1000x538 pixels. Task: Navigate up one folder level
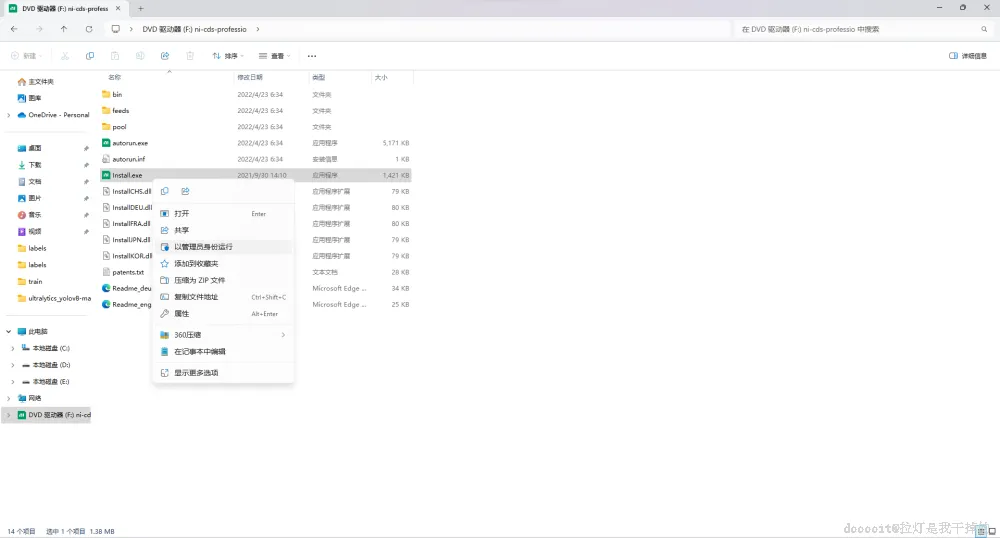click(x=64, y=29)
